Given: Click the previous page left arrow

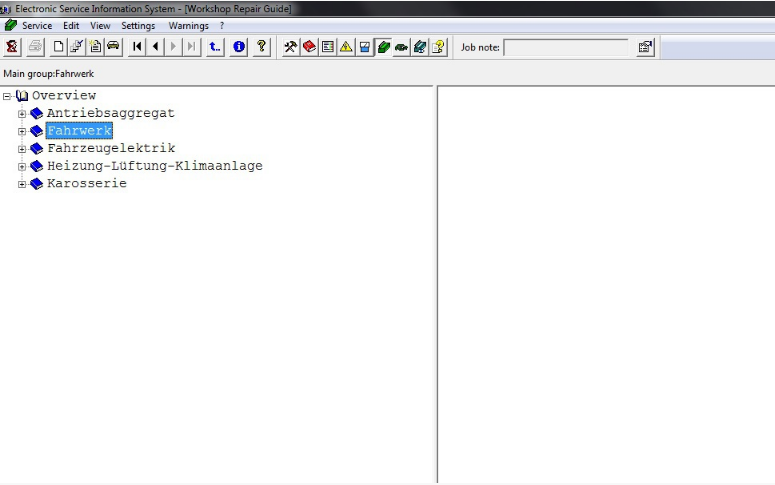Looking at the screenshot, I should point(156,47).
